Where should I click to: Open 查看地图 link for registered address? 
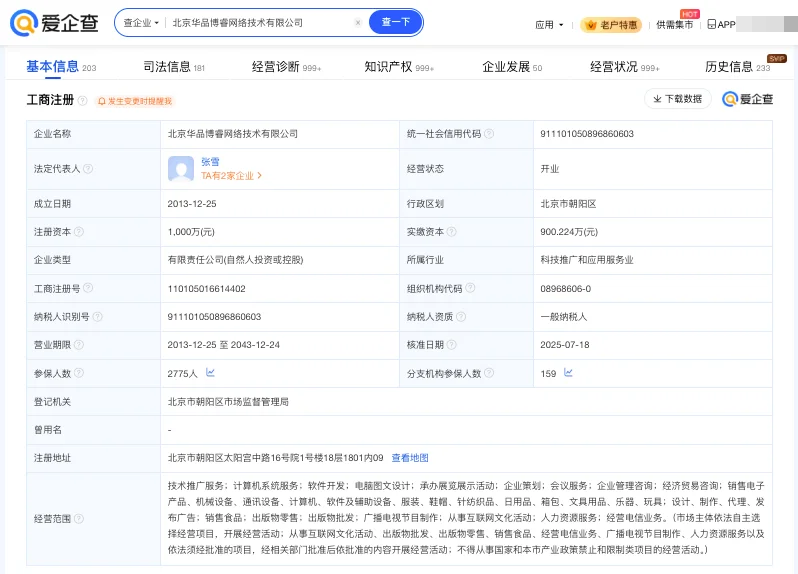click(410, 458)
